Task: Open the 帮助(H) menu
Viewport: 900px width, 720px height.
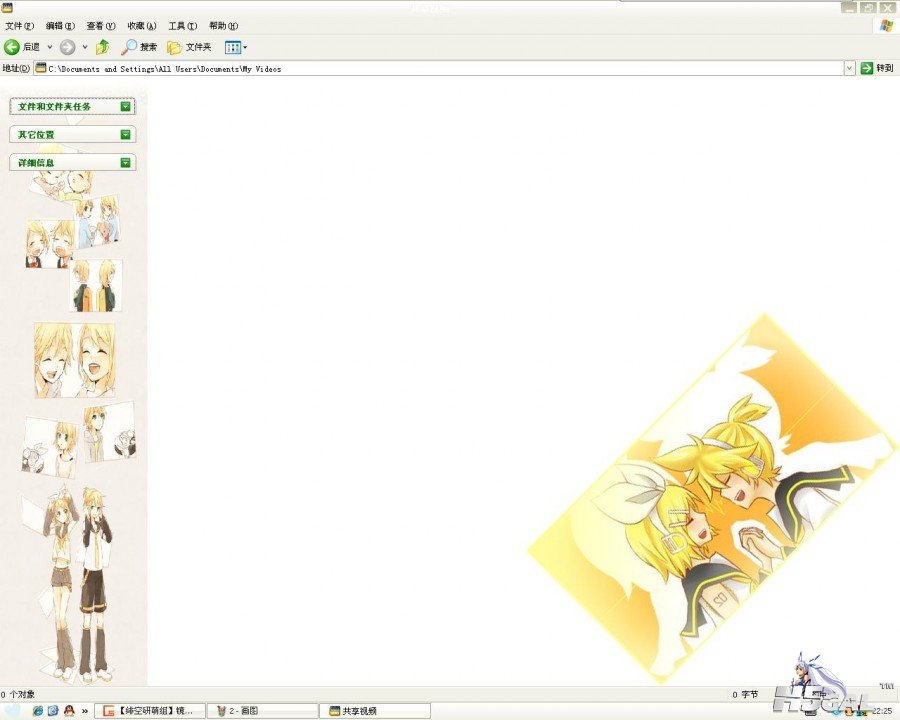Action: click(x=223, y=26)
